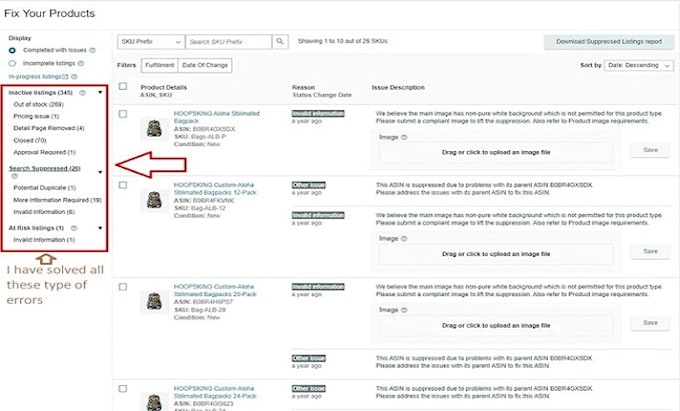
Task: Click the Search SKU Prefix input field
Action: coord(229,42)
